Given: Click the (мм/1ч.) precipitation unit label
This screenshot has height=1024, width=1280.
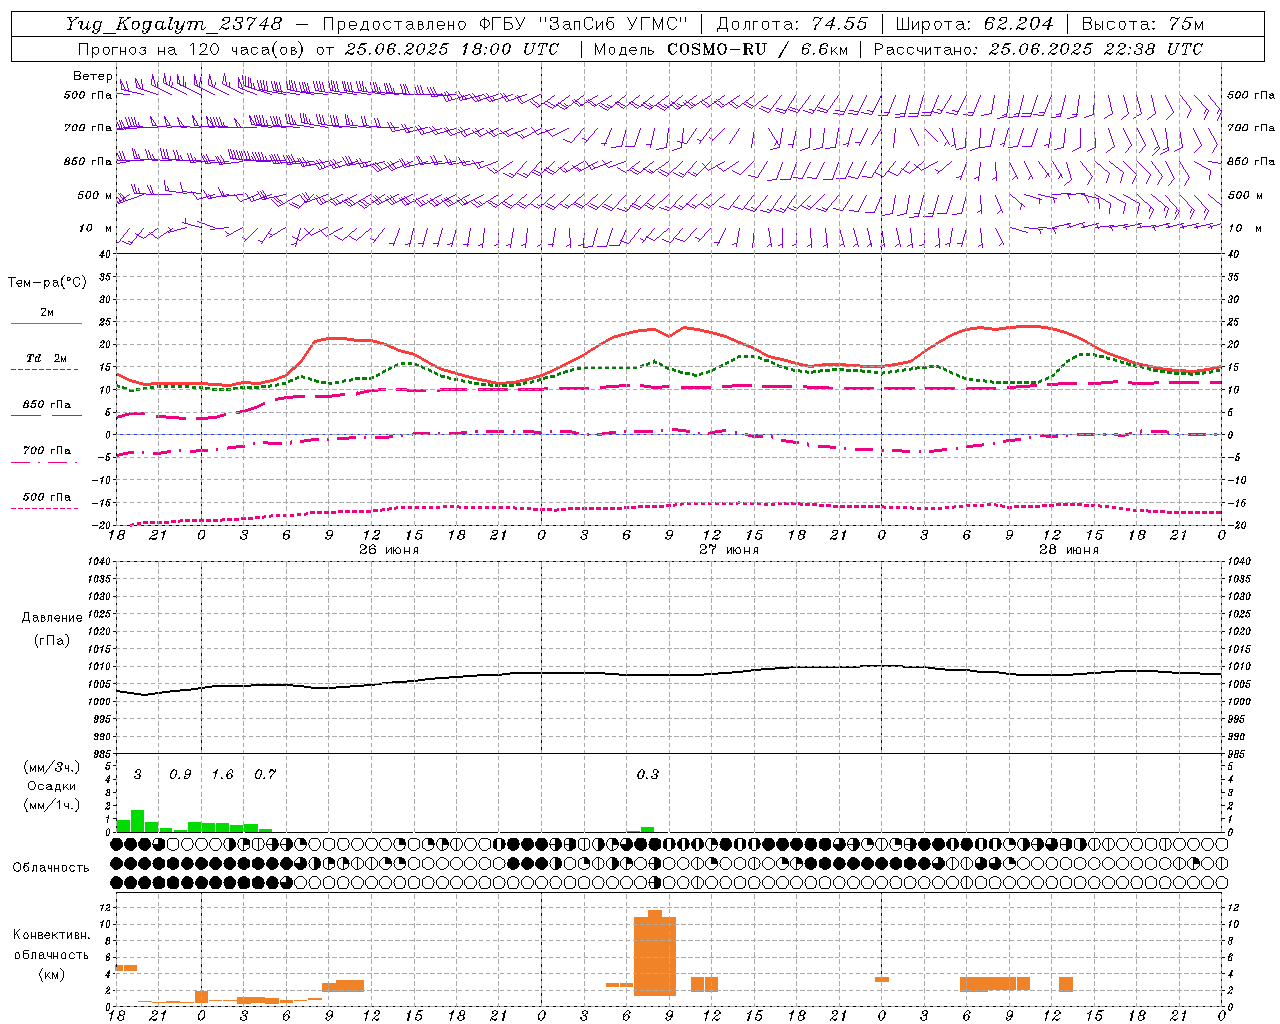Looking at the screenshot, I should coord(51,805).
